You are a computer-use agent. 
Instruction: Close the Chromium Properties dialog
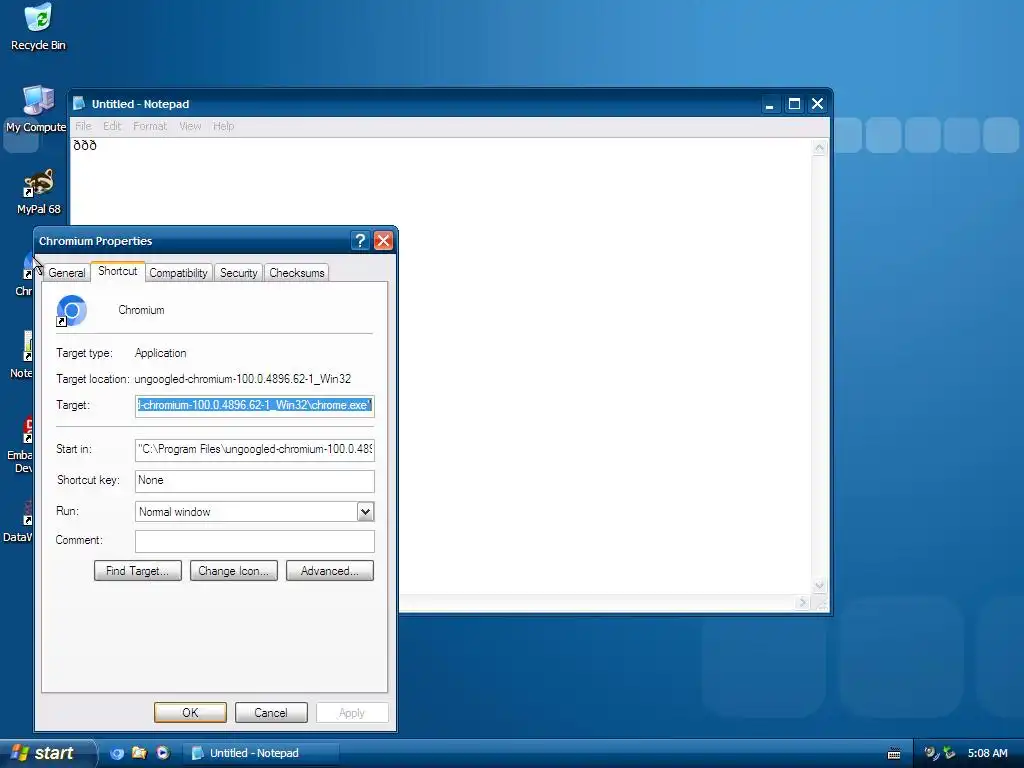pyautogui.click(x=383, y=241)
